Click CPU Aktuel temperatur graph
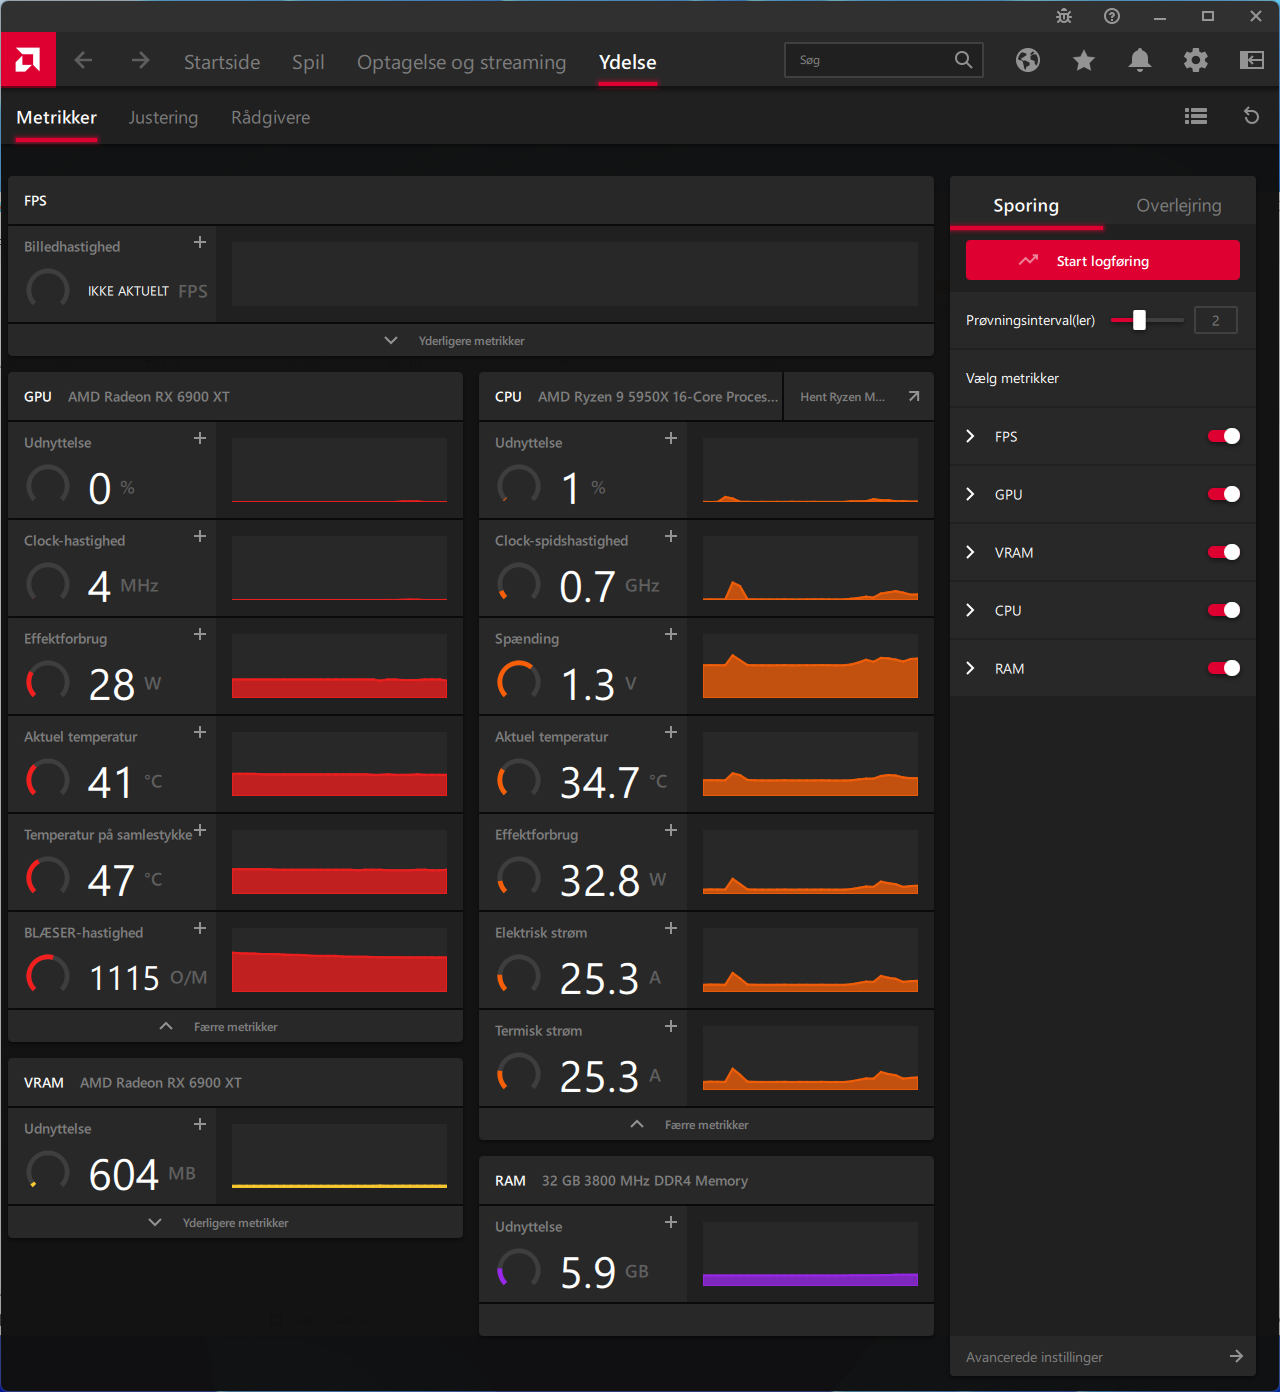The height and width of the screenshot is (1392, 1280). [810, 764]
